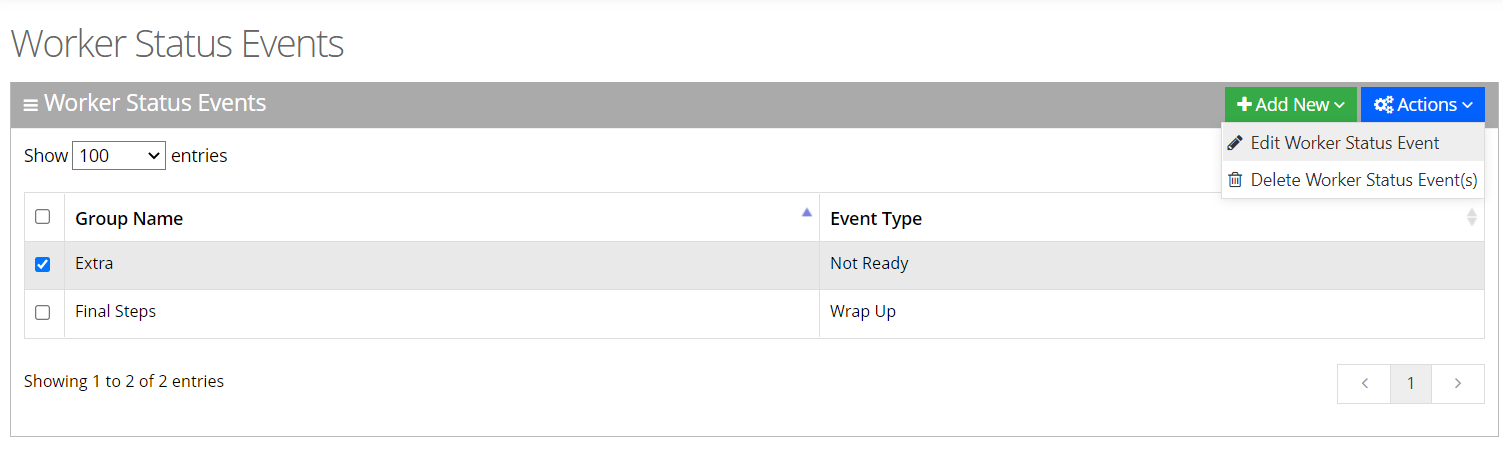The height and width of the screenshot is (468, 1503).
Task: Click the Event Type sort arrows icon
Action: (x=1471, y=217)
